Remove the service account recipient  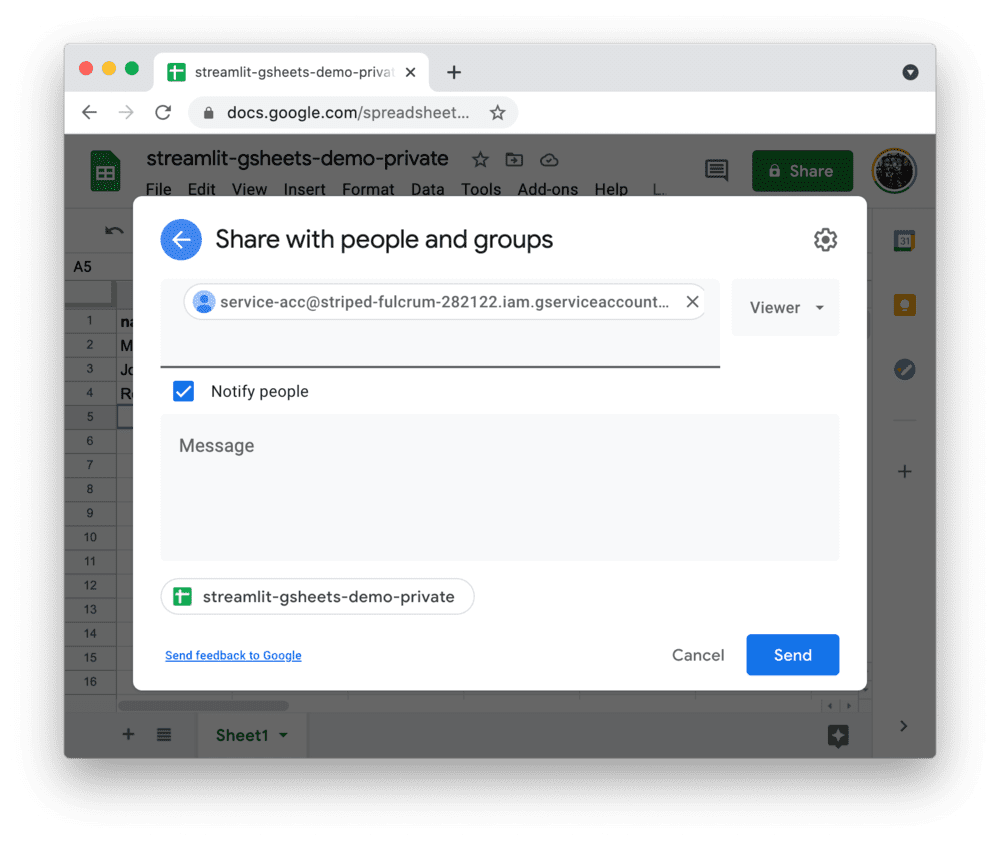coord(692,301)
